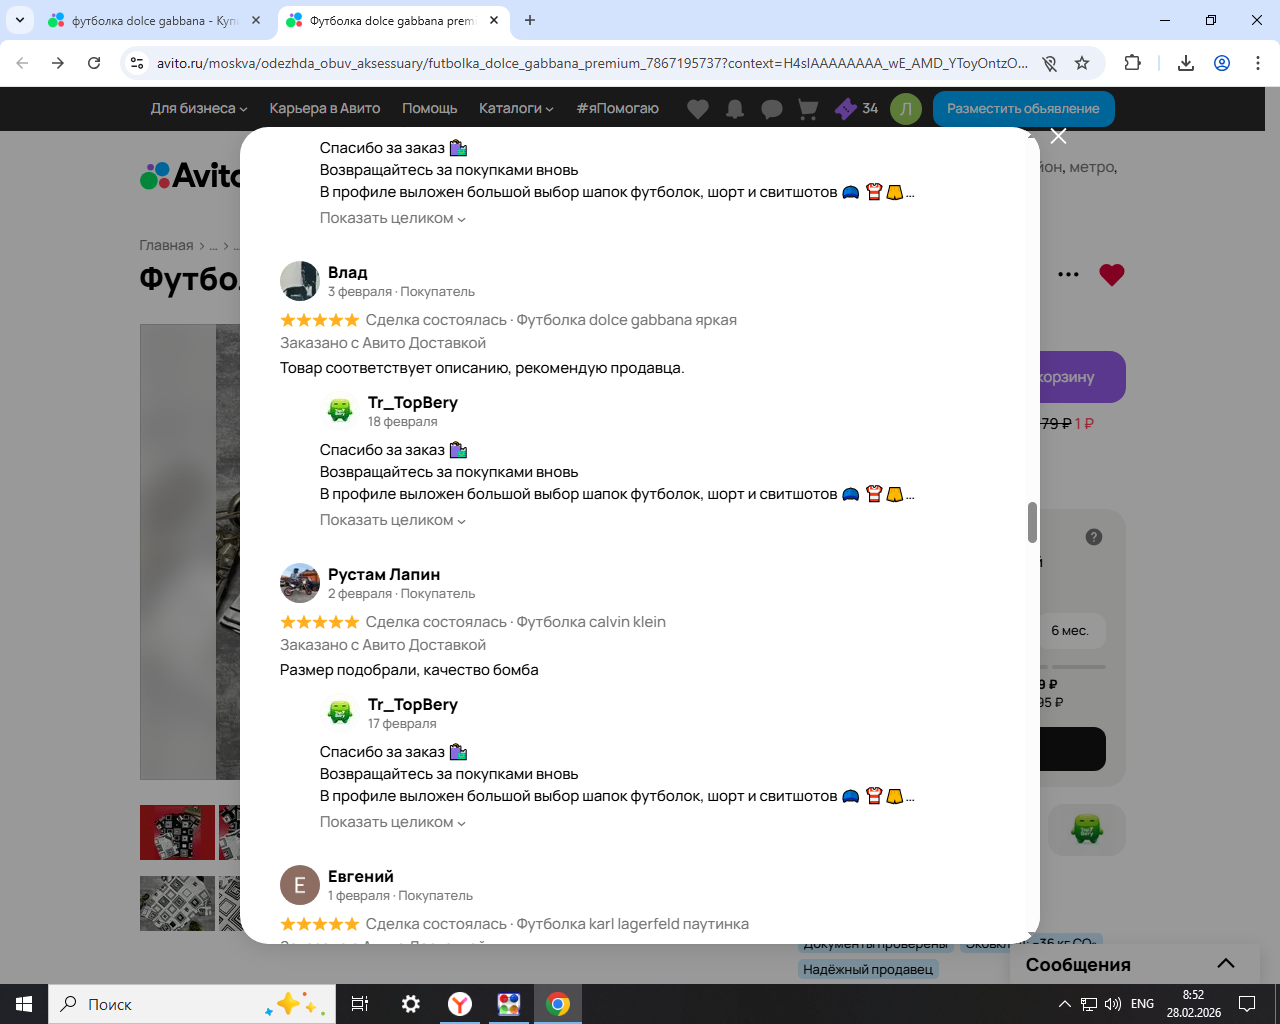Click «Разместить объявление» button
The height and width of the screenshot is (1024, 1280).
pyautogui.click(x=1024, y=109)
